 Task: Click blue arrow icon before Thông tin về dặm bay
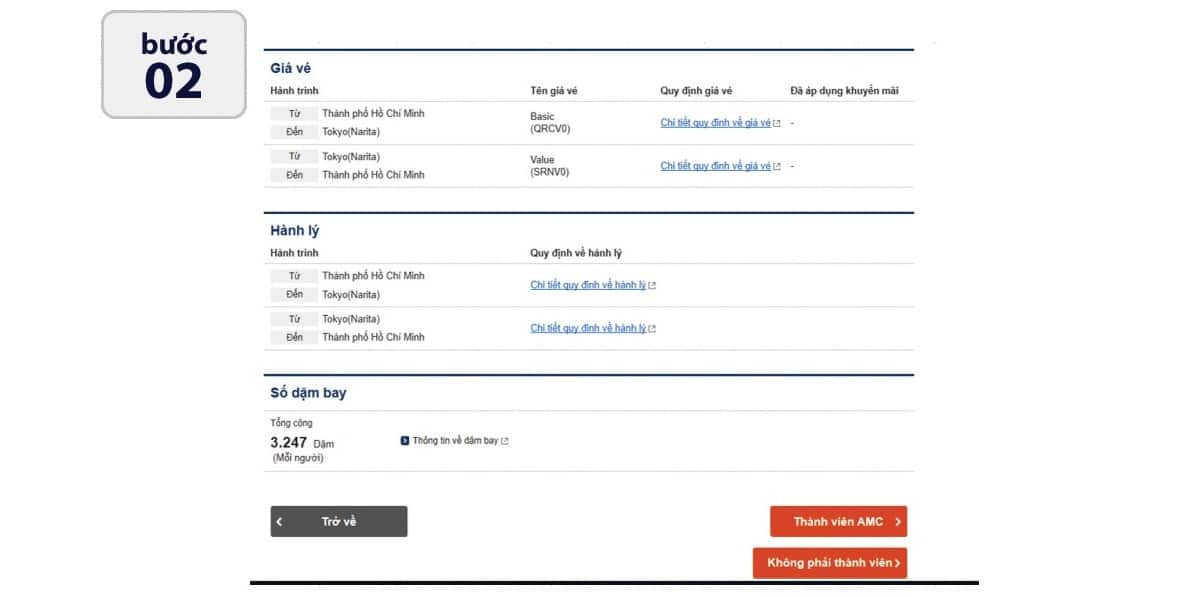[405, 441]
